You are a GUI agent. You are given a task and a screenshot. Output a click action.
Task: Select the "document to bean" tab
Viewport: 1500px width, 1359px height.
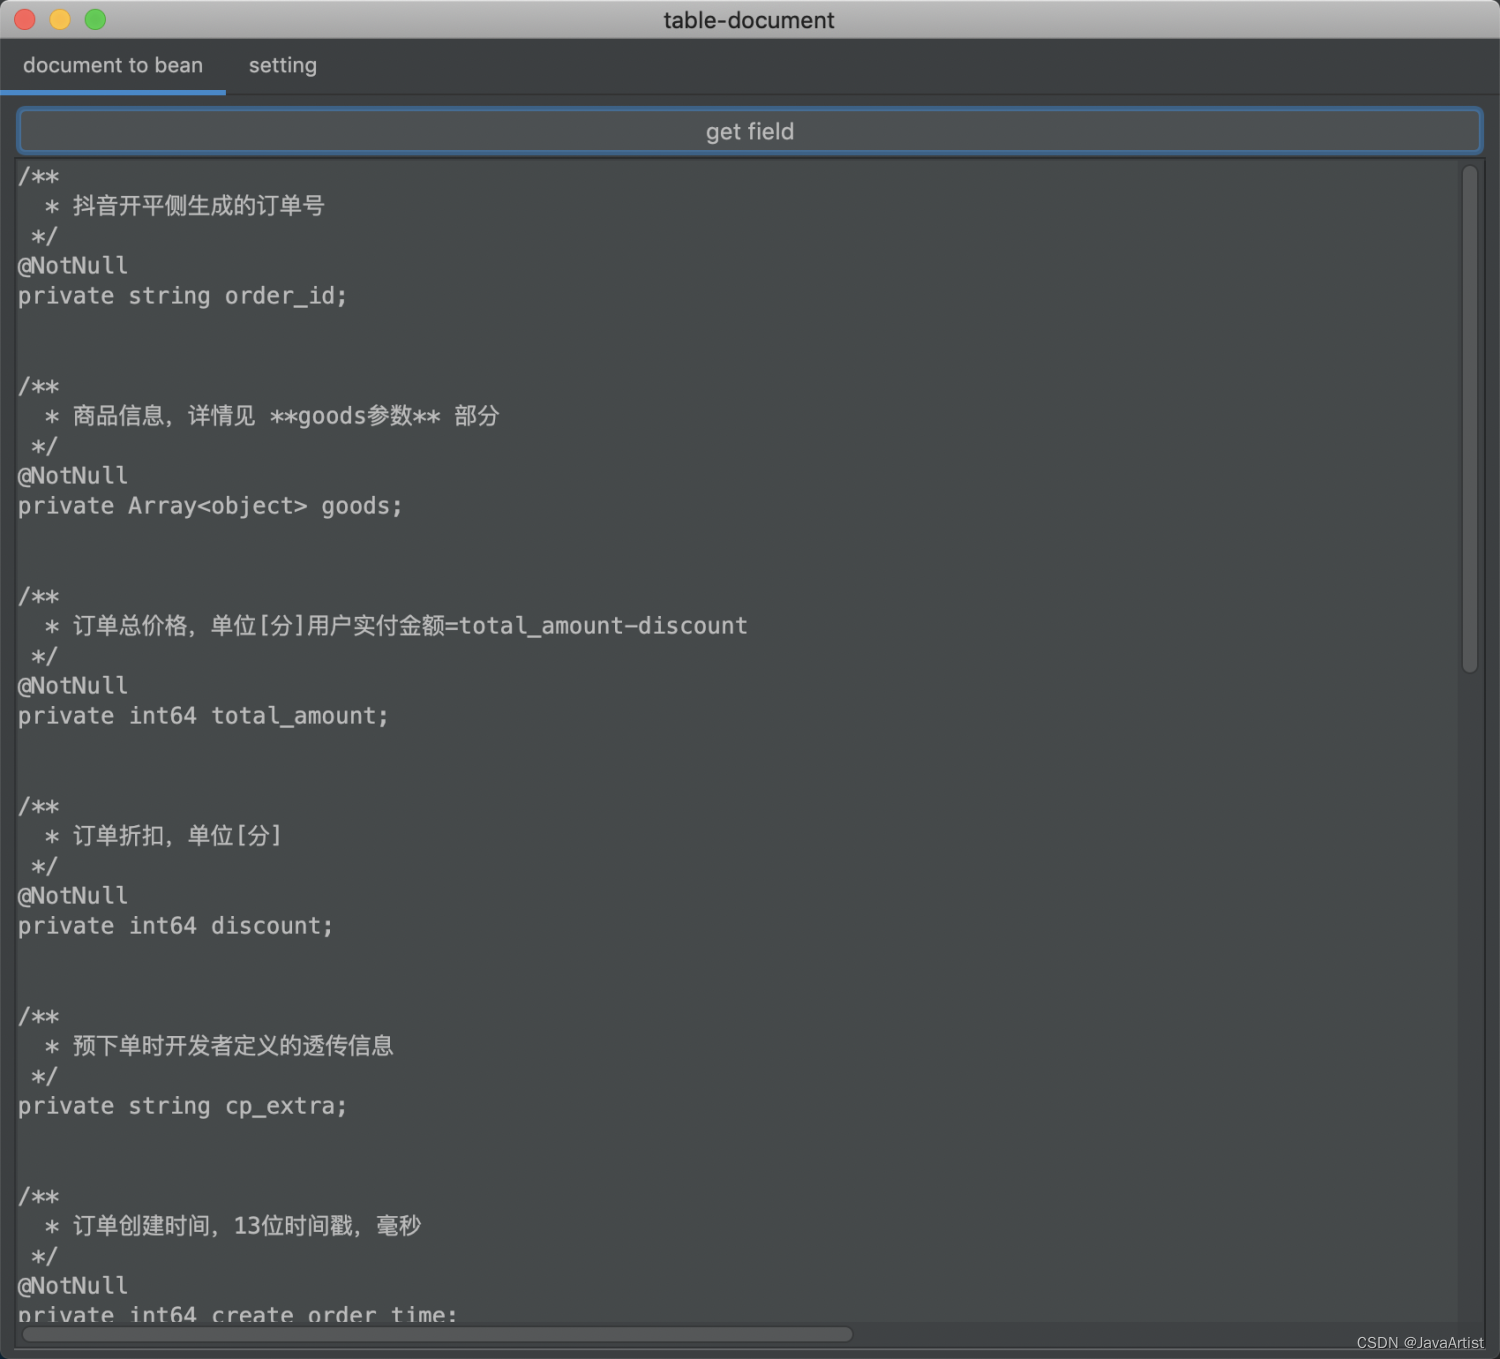pyautogui.click(x=113, y=66)
